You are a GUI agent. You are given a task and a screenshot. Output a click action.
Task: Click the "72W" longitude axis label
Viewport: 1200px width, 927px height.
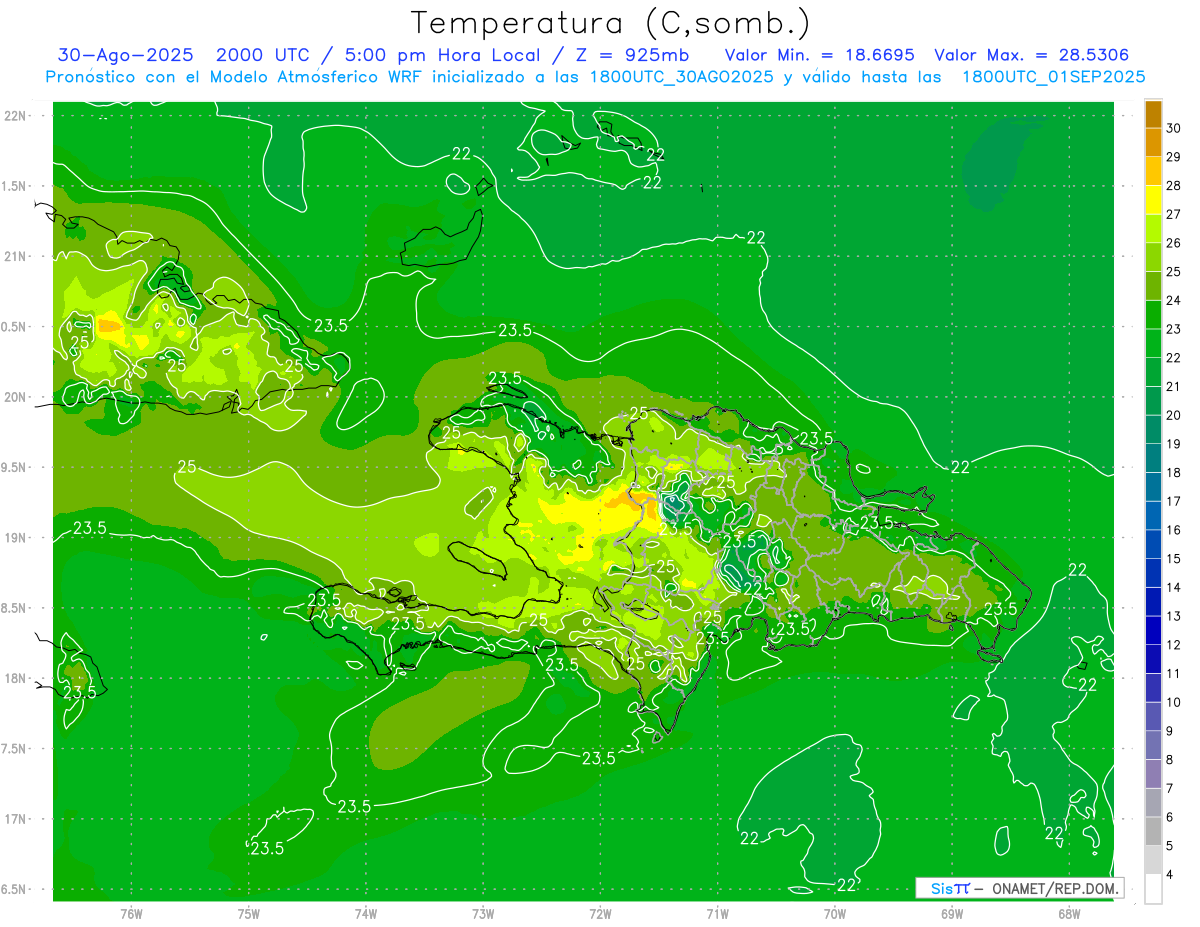600,914
